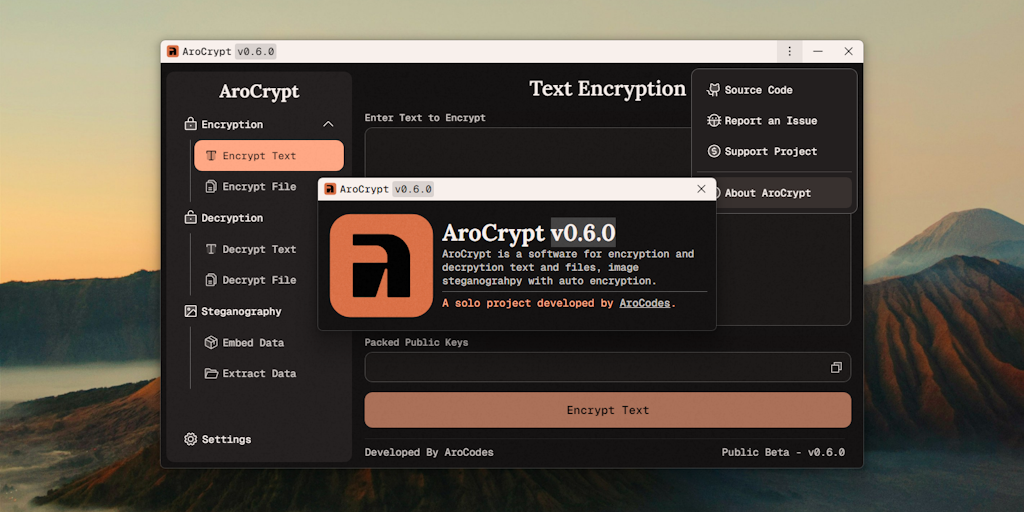Click the large AroCrypt logo in About dialog

[381, 265]
